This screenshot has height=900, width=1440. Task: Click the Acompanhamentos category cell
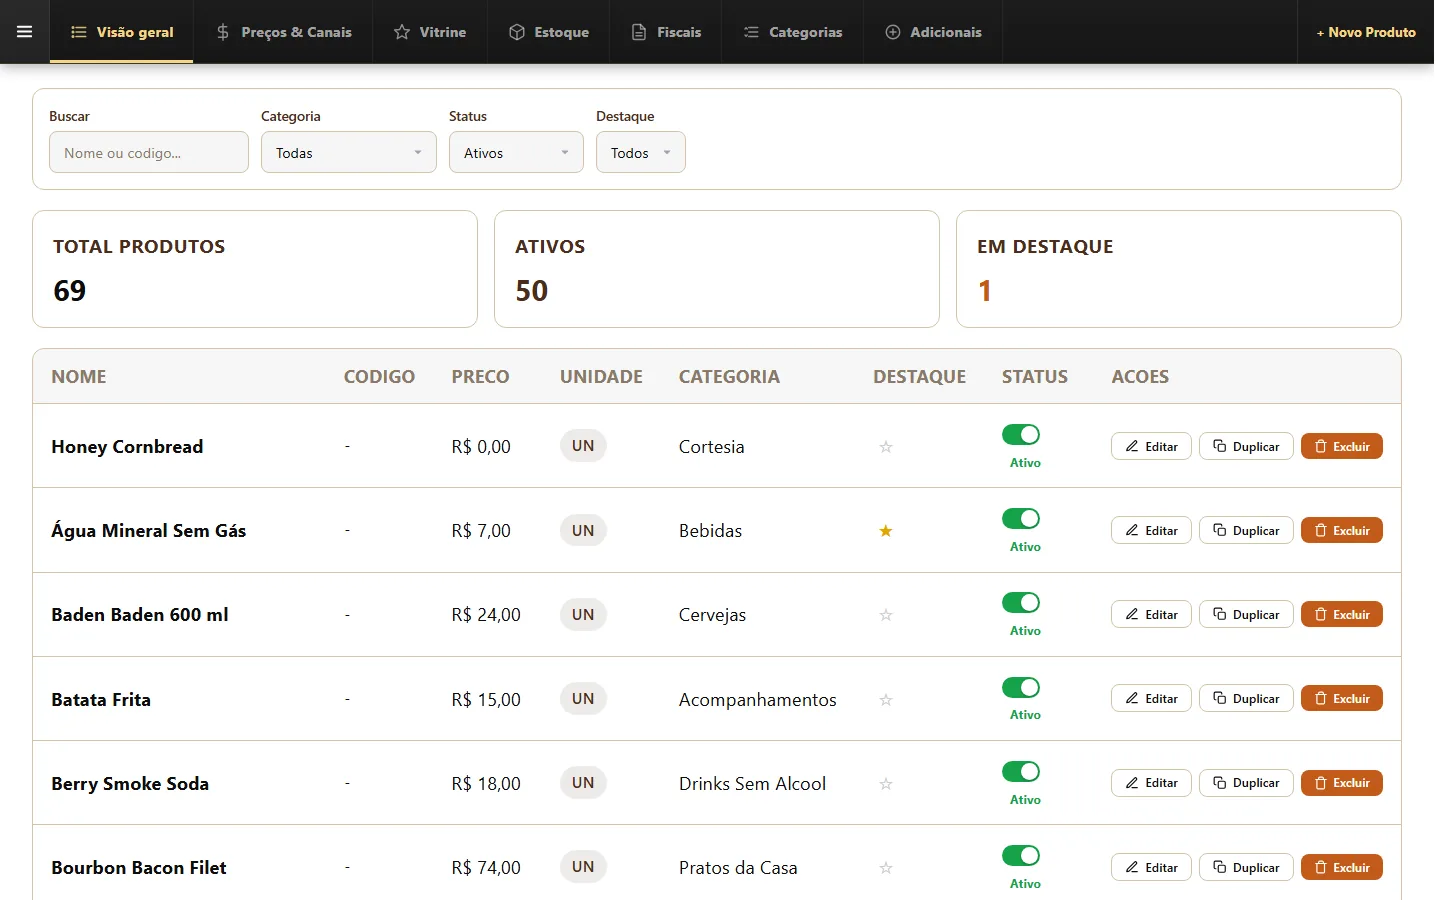758,700
